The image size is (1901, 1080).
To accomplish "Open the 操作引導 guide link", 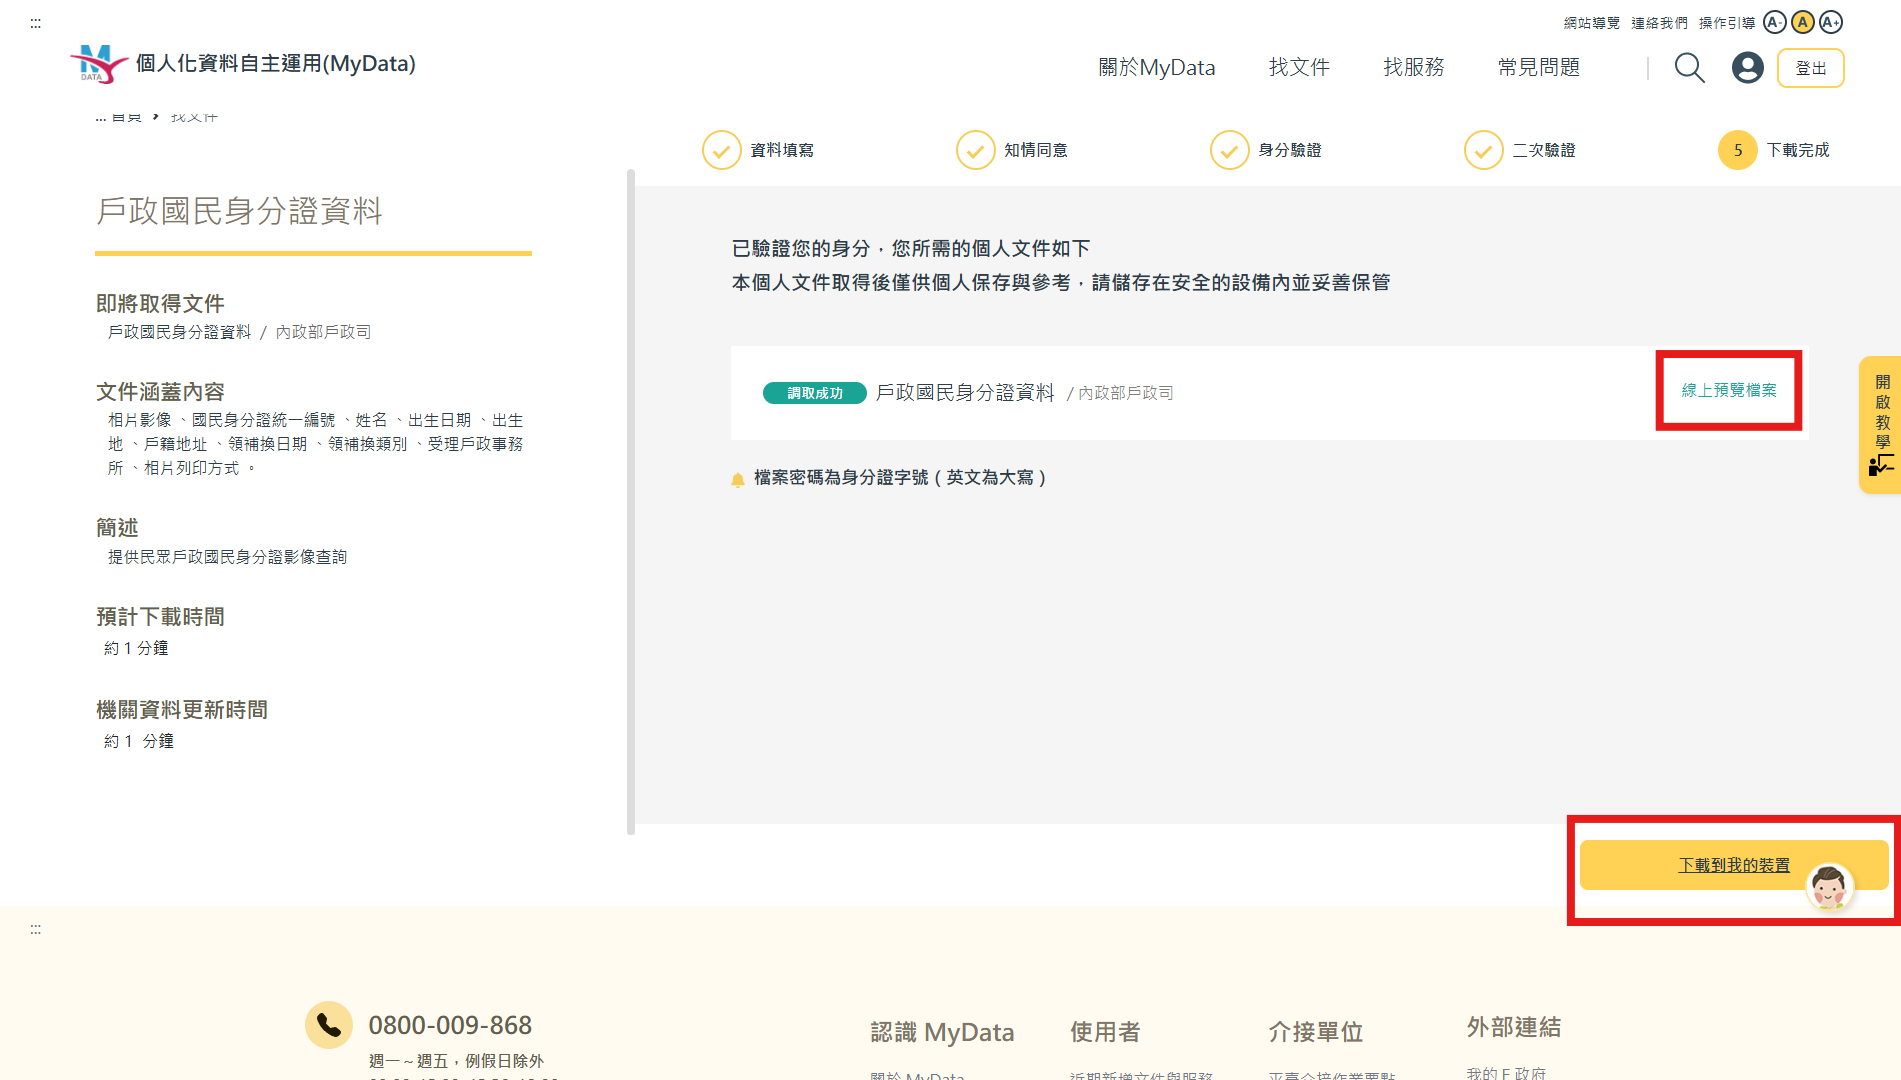I will click(1727, 23).
